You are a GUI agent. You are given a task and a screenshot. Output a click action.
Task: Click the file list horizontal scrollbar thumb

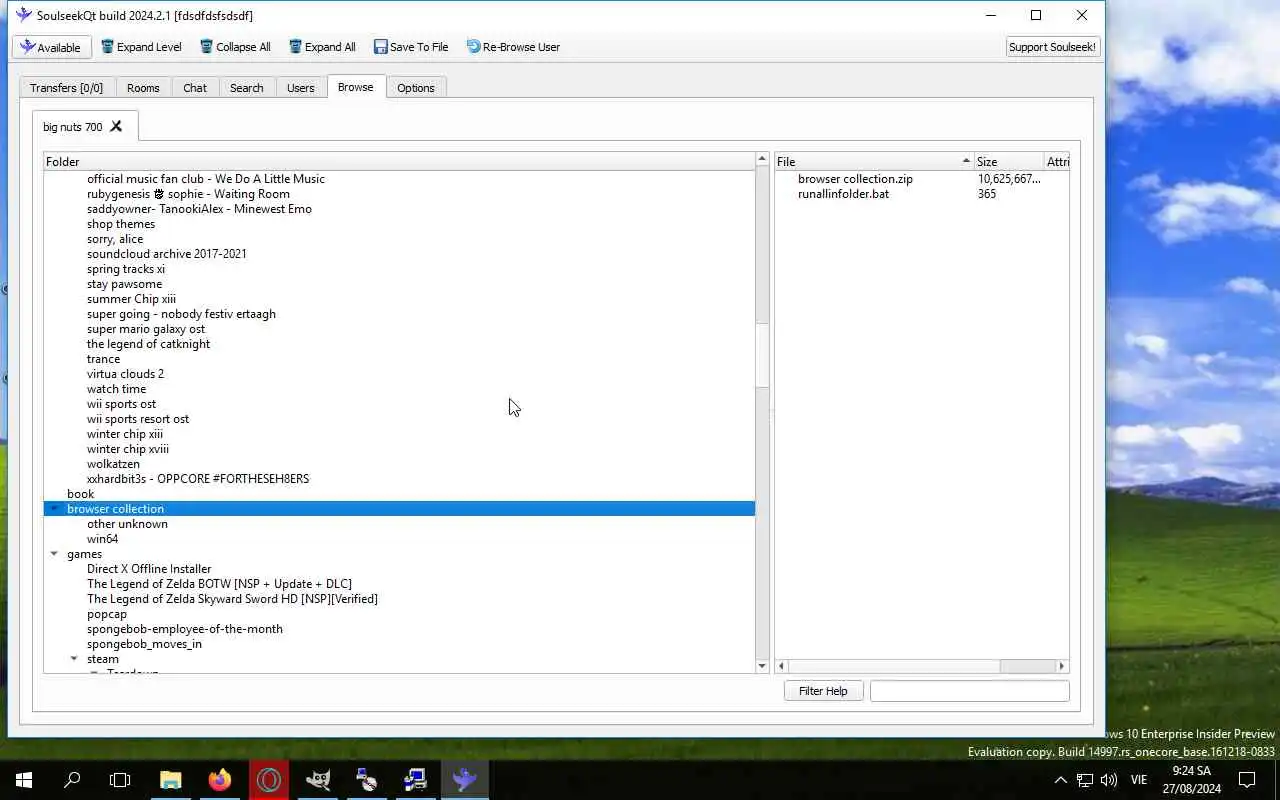(1027, 666)
